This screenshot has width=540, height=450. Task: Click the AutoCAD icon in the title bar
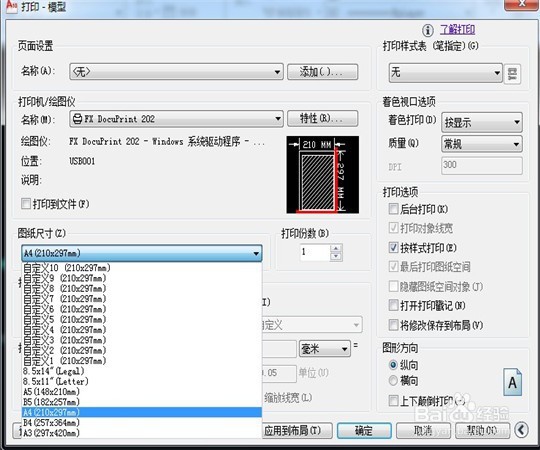coord(11,6)
